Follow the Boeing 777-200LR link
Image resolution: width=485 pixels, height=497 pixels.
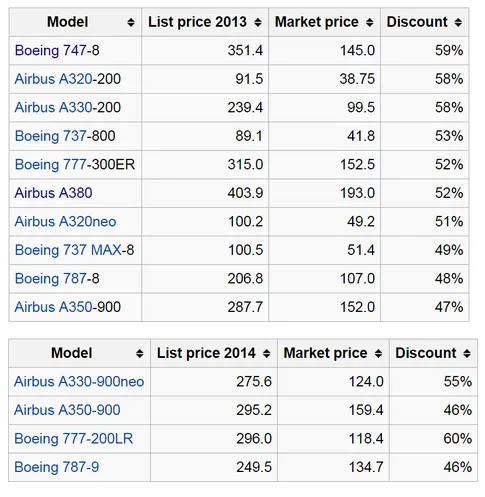click(74, 439)
